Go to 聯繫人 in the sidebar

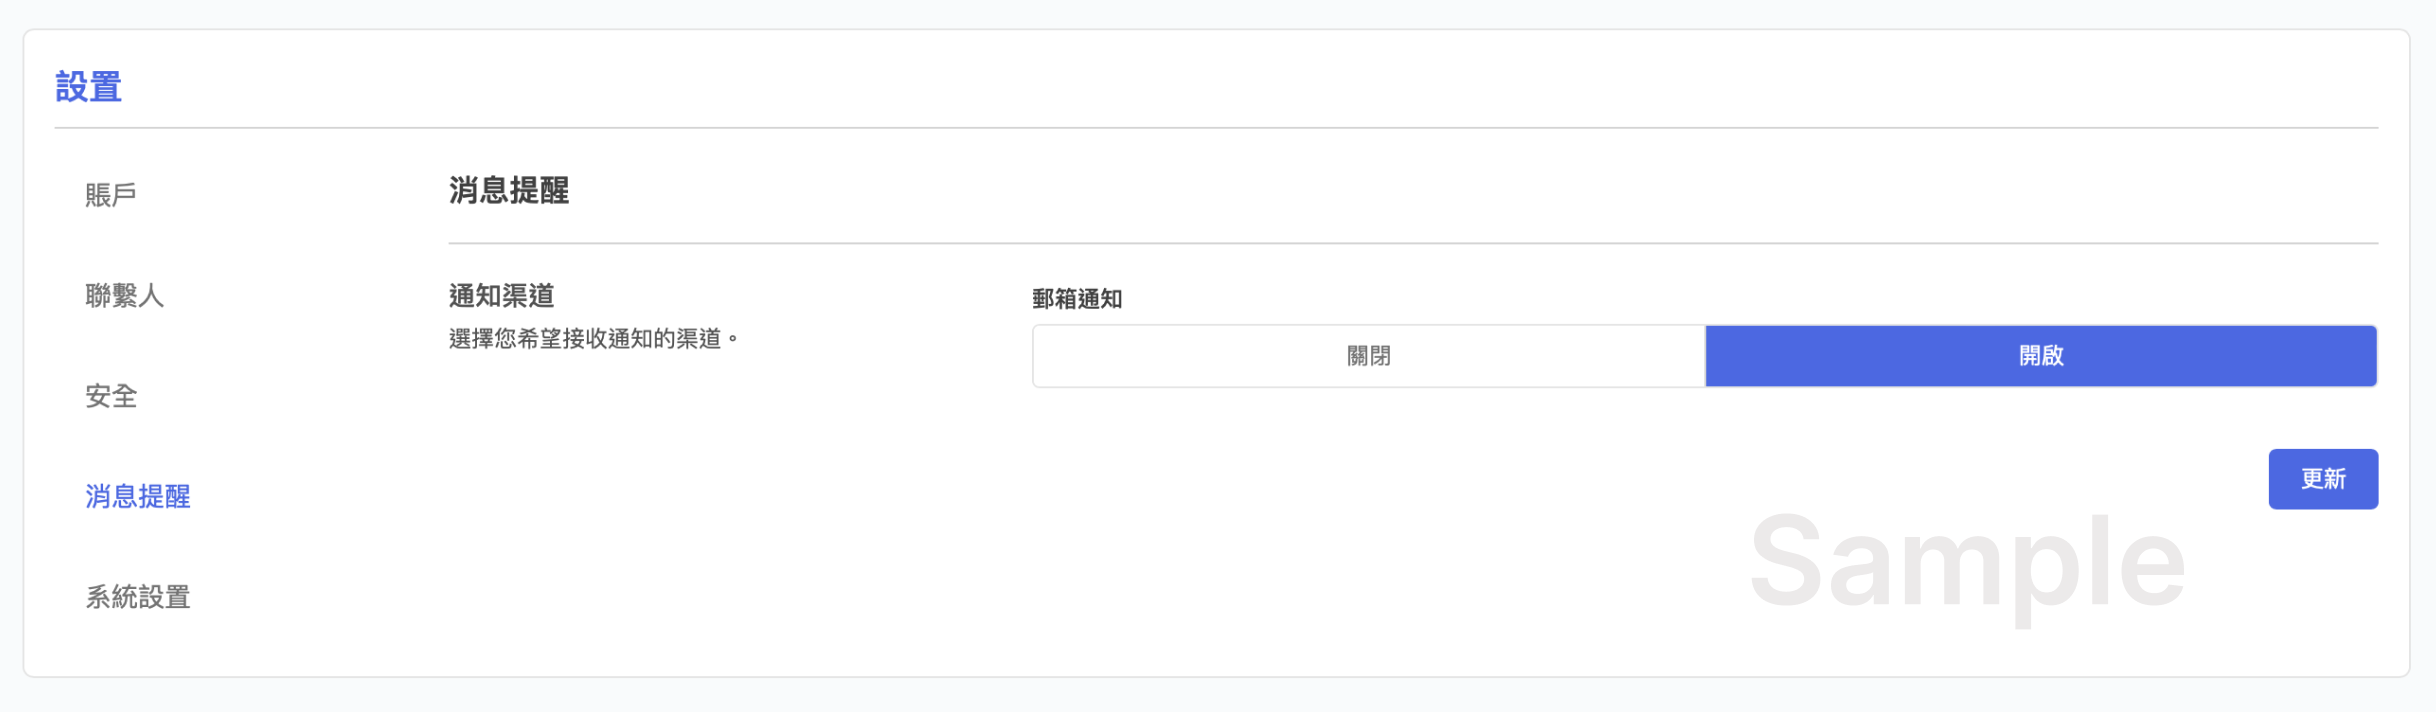coord(124,296)
